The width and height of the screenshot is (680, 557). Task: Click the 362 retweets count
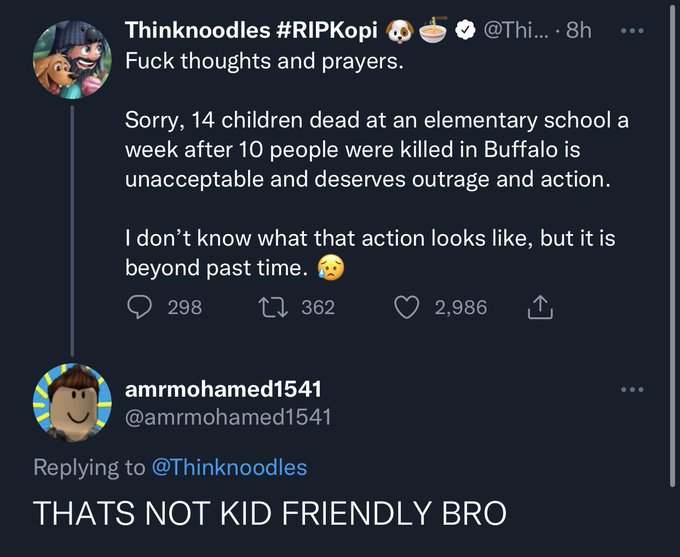click(318, 307)
